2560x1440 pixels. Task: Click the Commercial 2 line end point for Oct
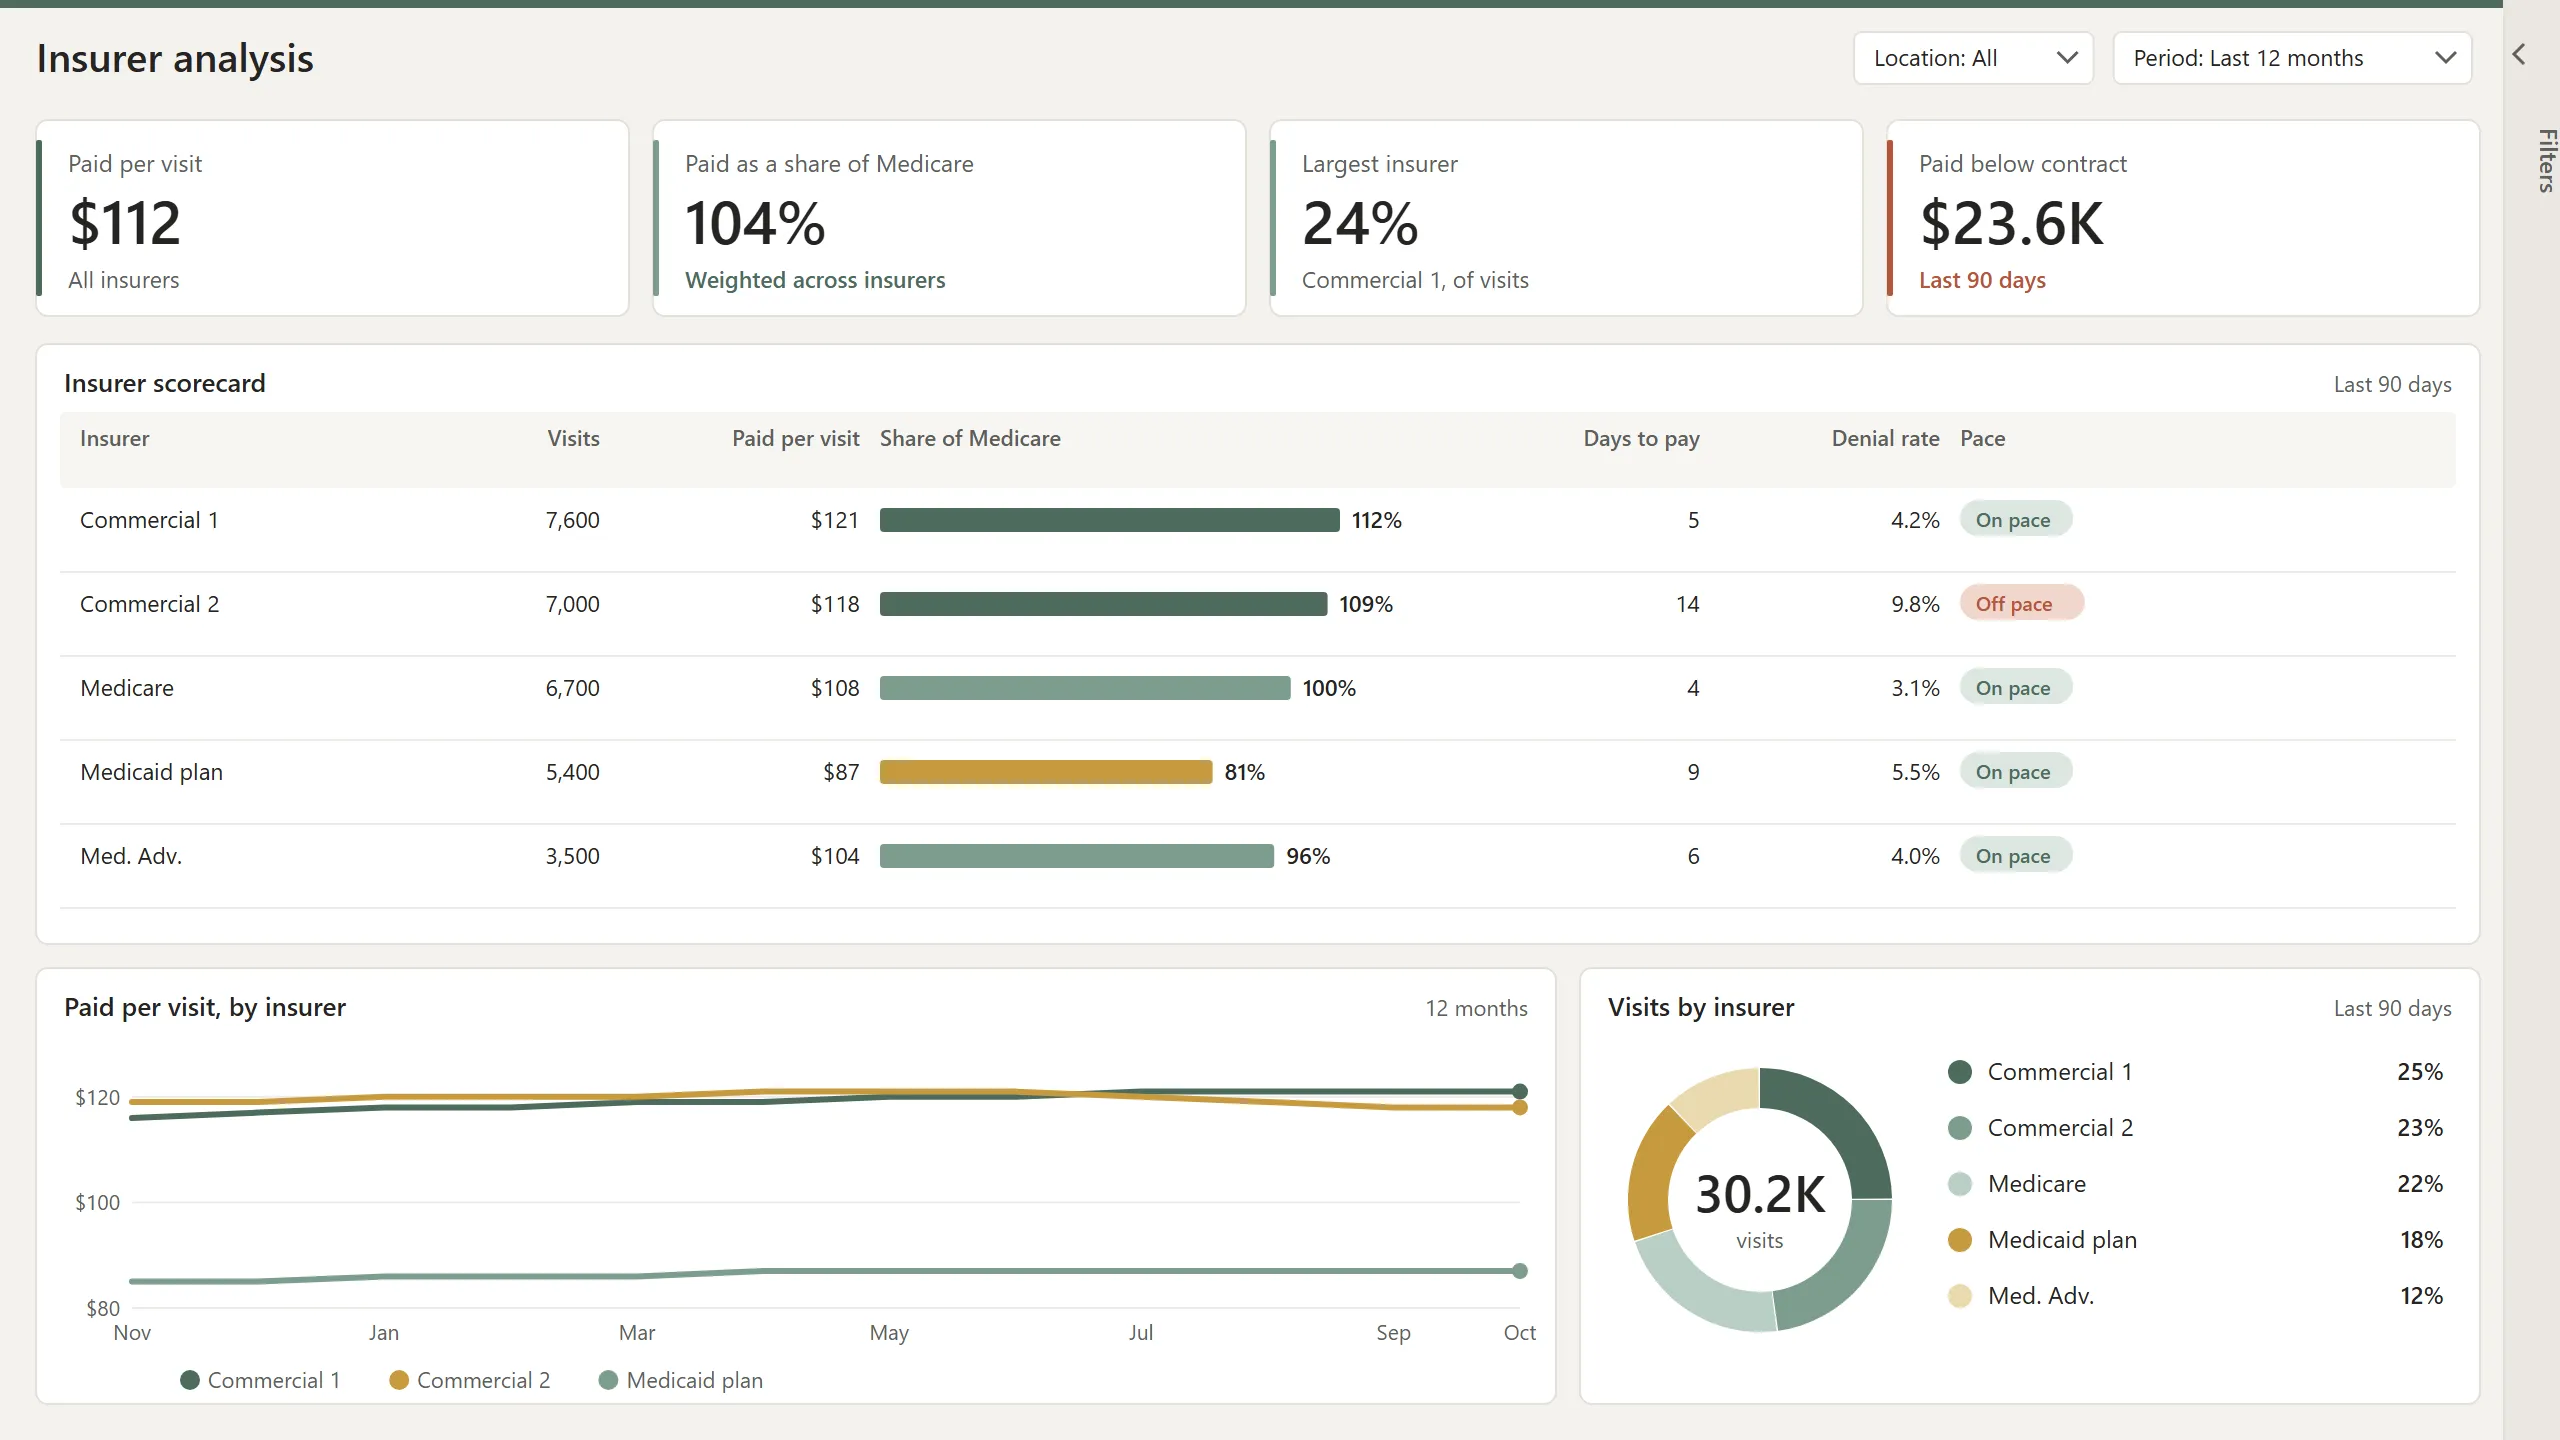(1520, 1107)
